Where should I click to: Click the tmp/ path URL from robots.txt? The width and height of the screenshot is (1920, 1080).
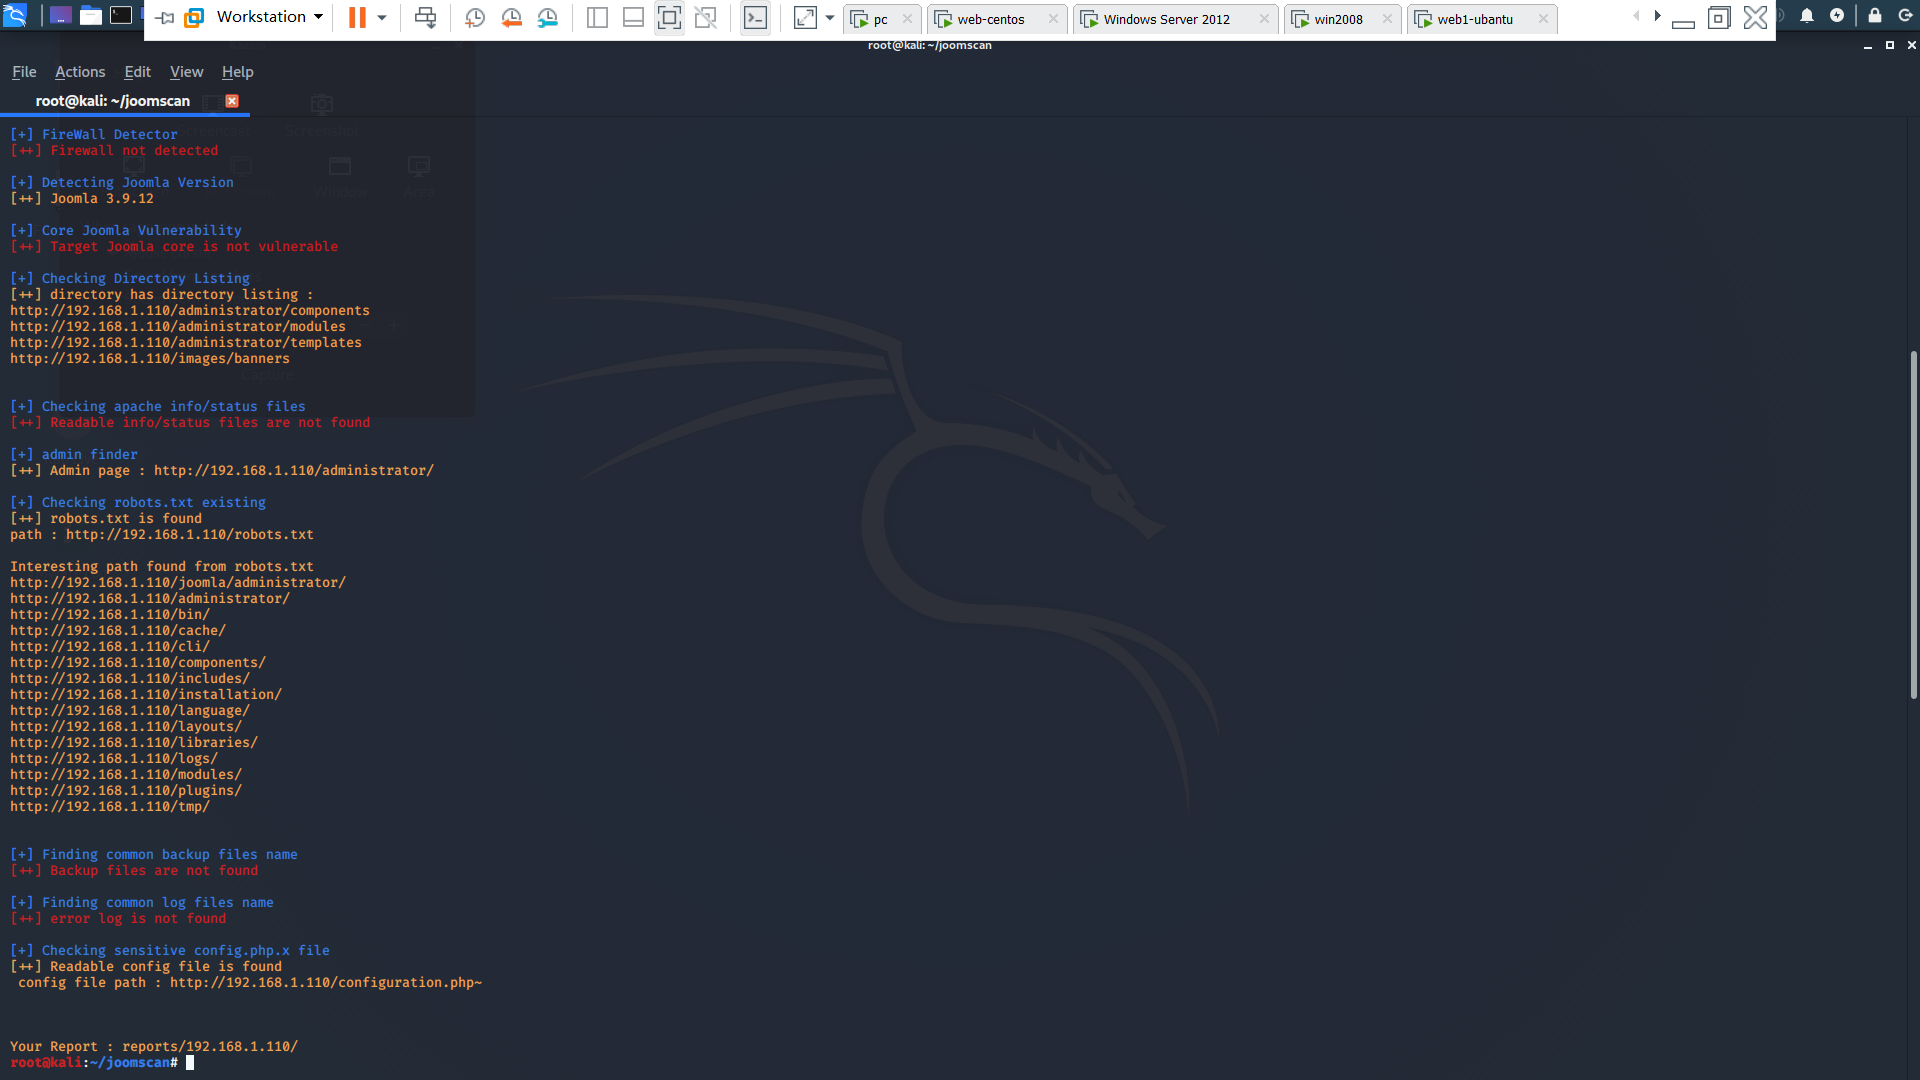click(110, 806)
